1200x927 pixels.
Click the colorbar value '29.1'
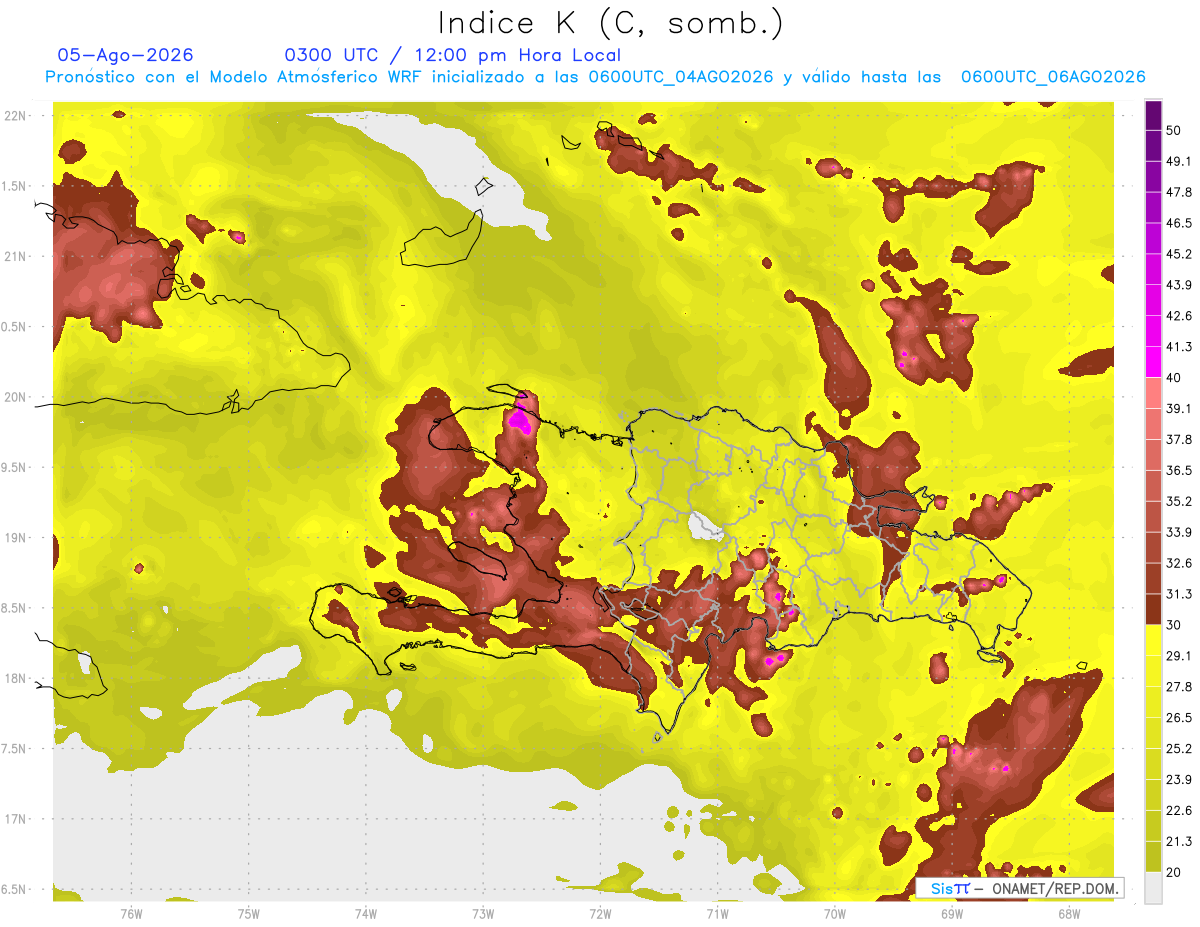(1178, 656)
